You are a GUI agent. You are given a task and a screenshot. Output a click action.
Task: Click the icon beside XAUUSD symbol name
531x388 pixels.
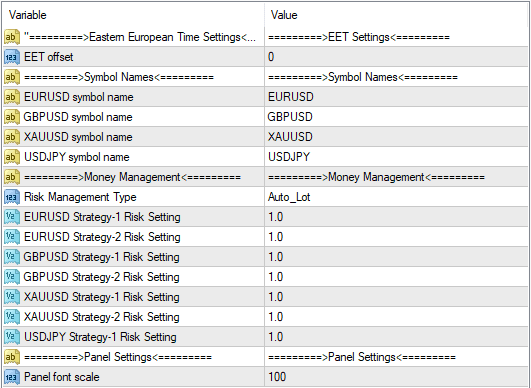coord(12,137)
